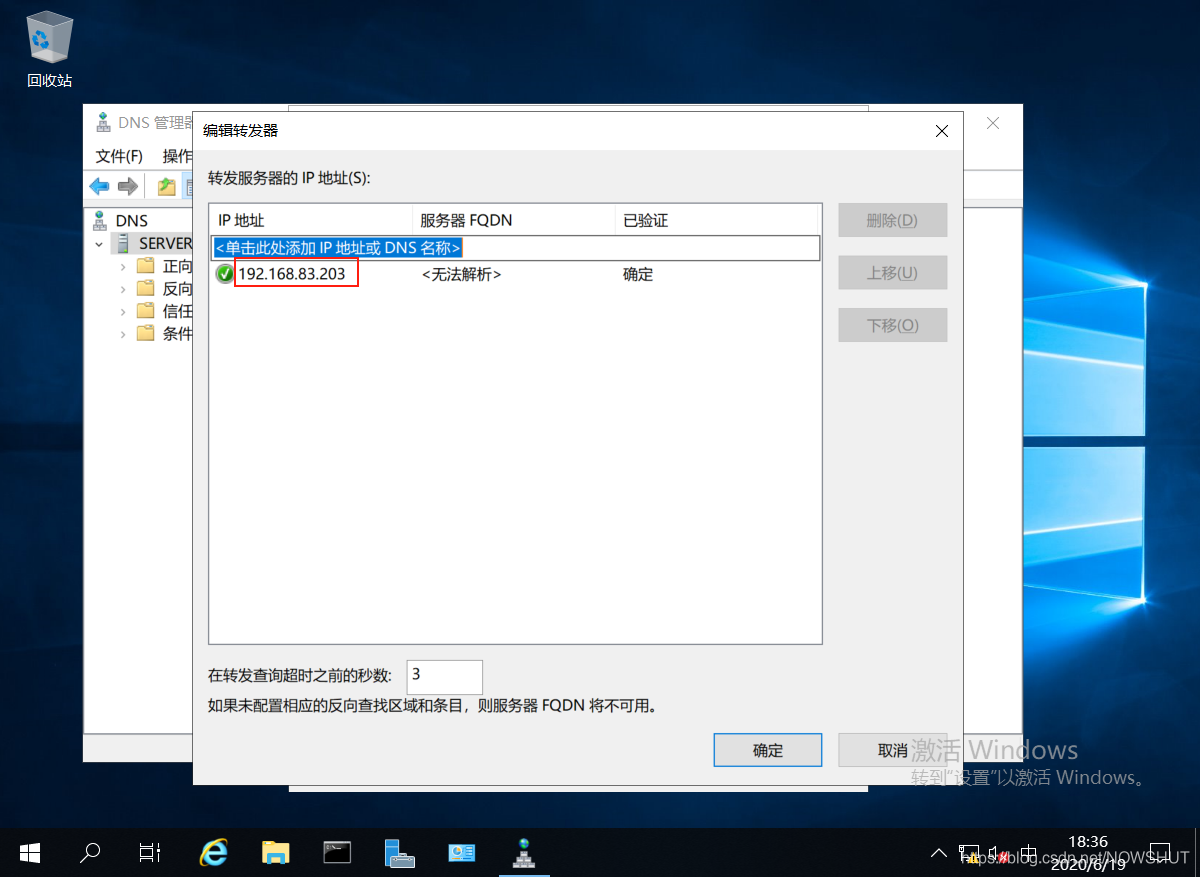
Task: Click the IP 地址 column header
Action: (x=311, y=220)
